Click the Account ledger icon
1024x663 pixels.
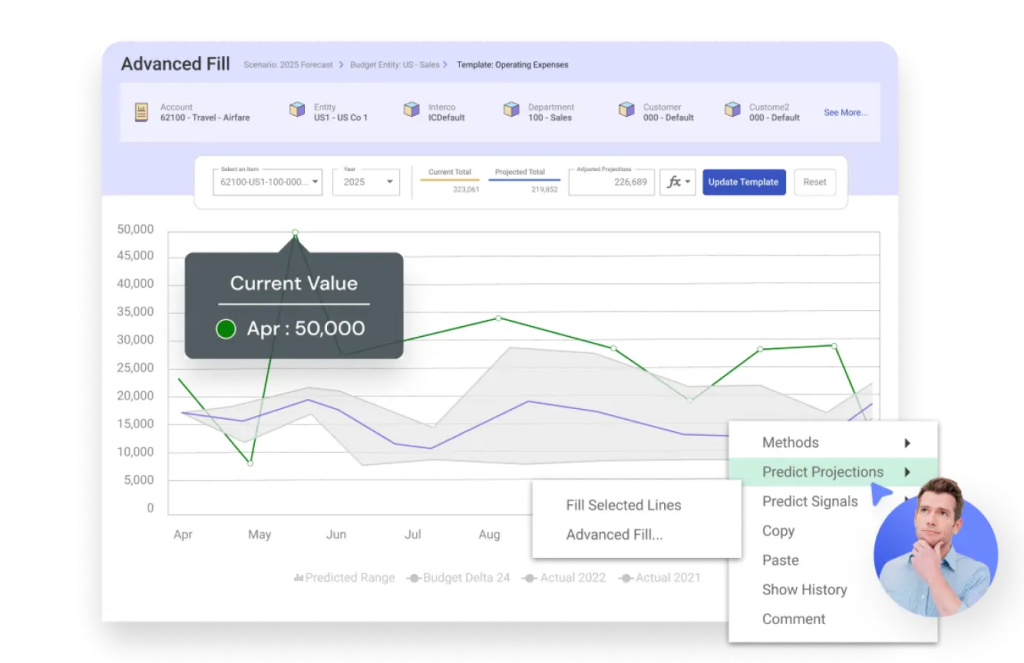(x=141, y=112)
